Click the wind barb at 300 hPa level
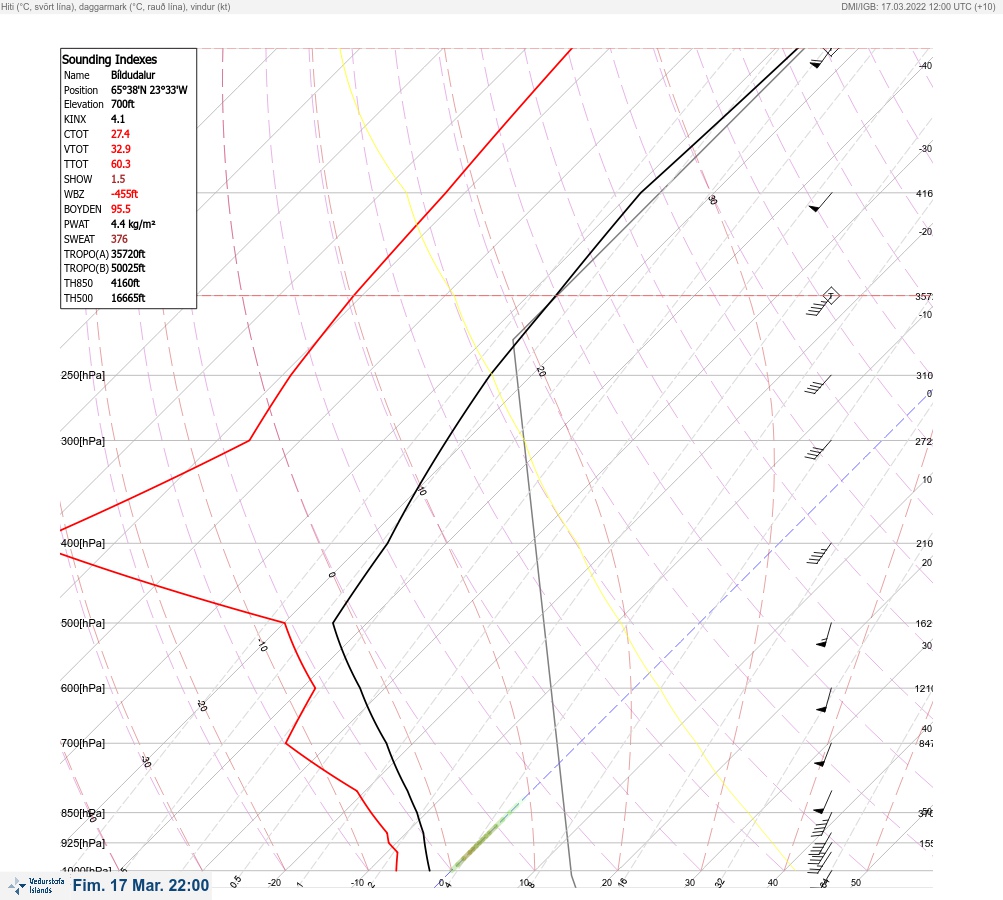The width and height of the screenshot is (1003, 900). [x=818, y=450]
